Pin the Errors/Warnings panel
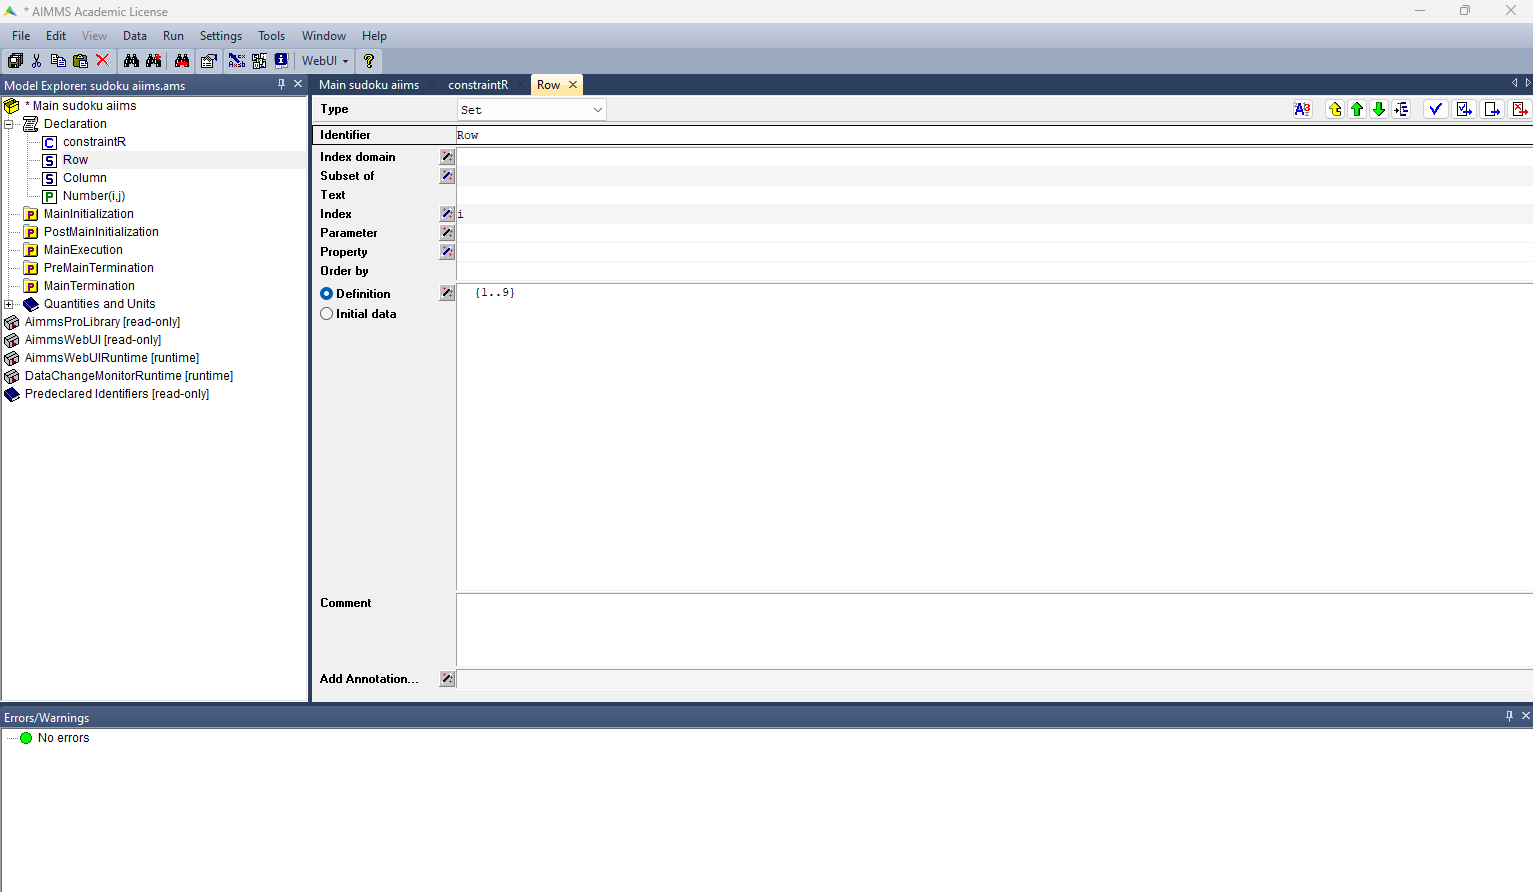Screen dimensions: 1533x892 (1509, 716)
